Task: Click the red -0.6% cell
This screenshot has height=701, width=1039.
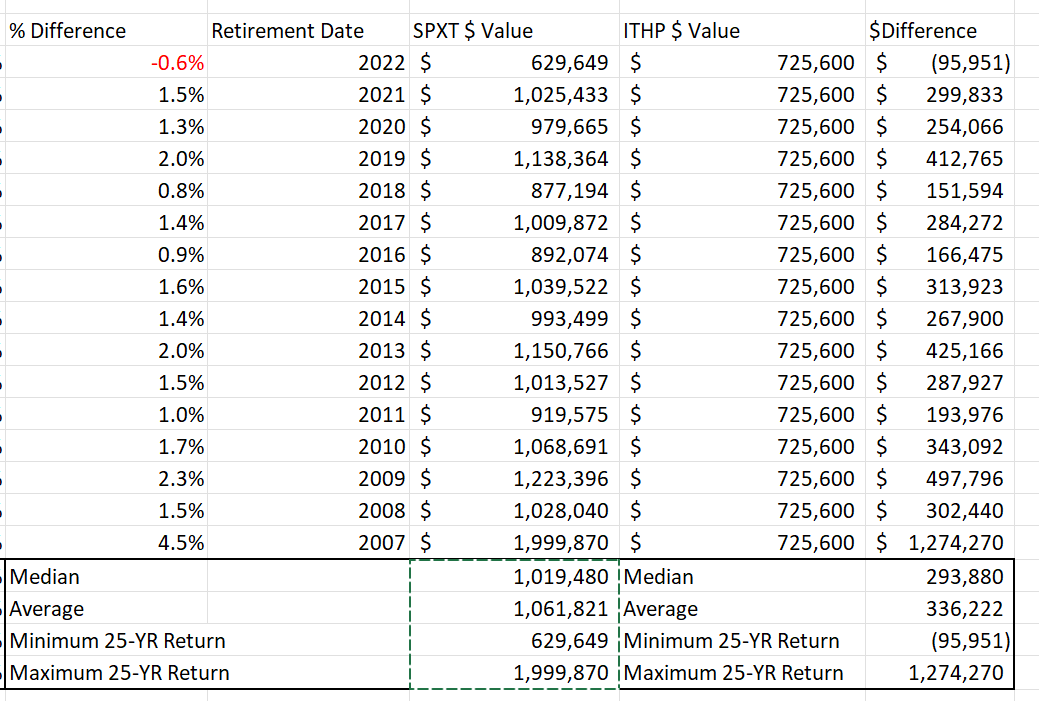Action: tap(106, 62)
